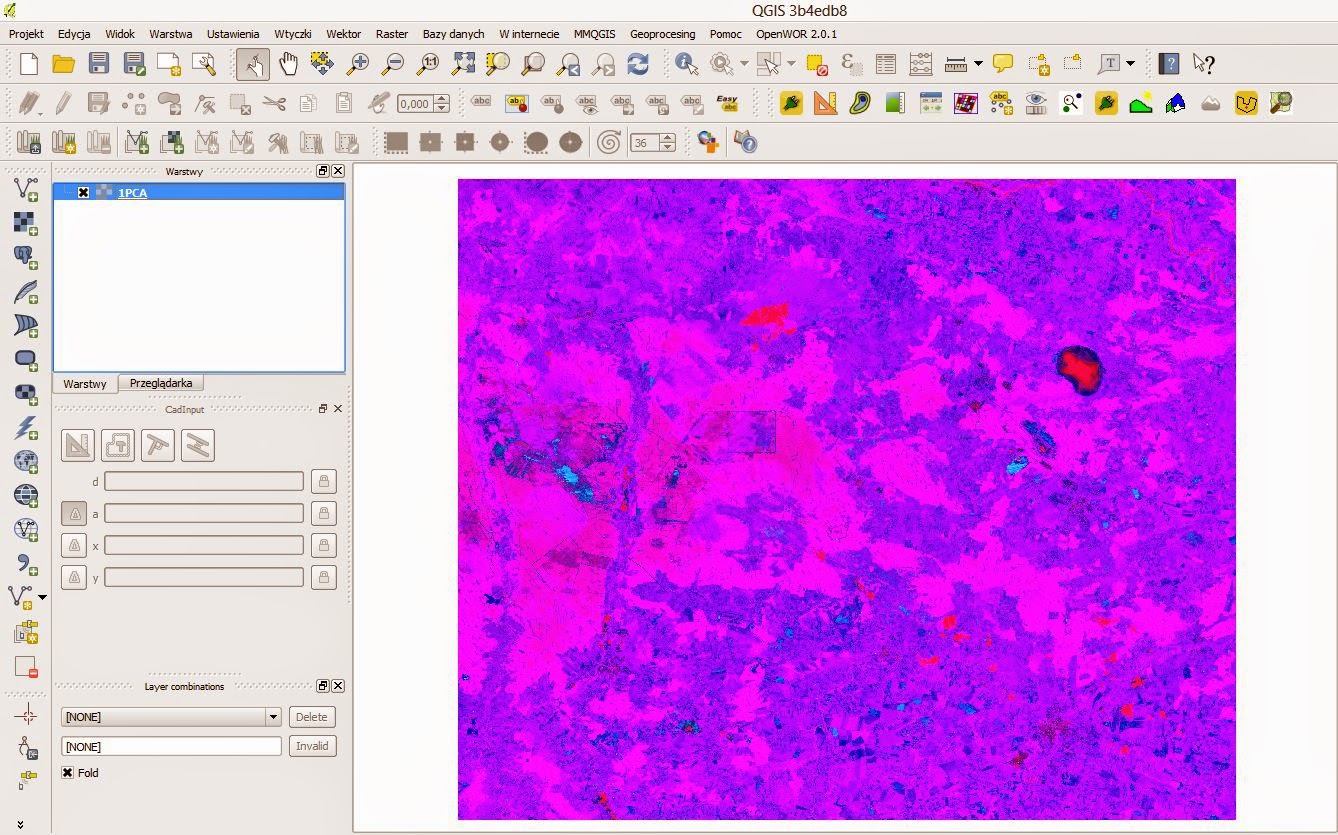Select the Identify Features tool
This screenshot has height=835, width=1338.
(x=686, y=65)
